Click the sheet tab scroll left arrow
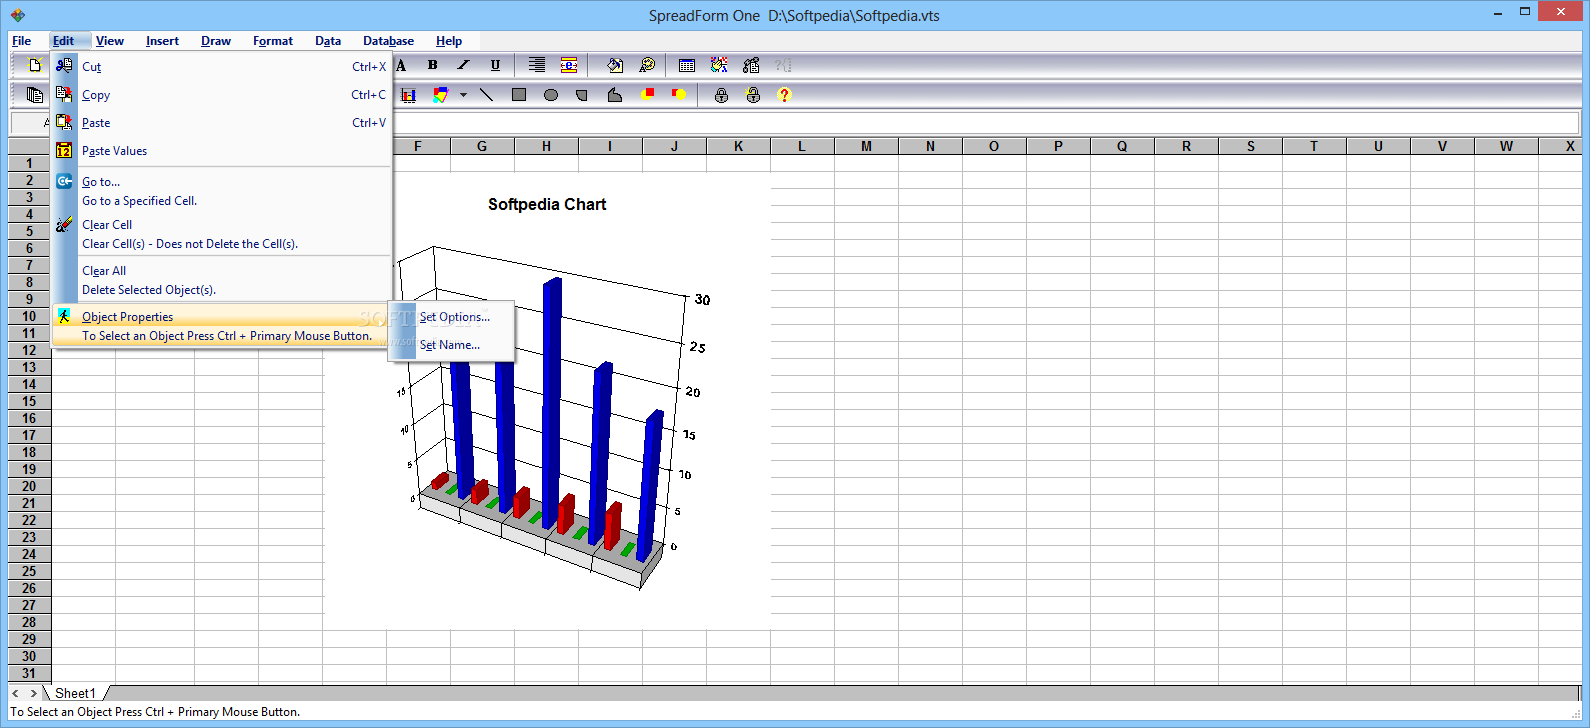Image resolution: width=1590 pixels, height=728 pixels. click(15, 693)
